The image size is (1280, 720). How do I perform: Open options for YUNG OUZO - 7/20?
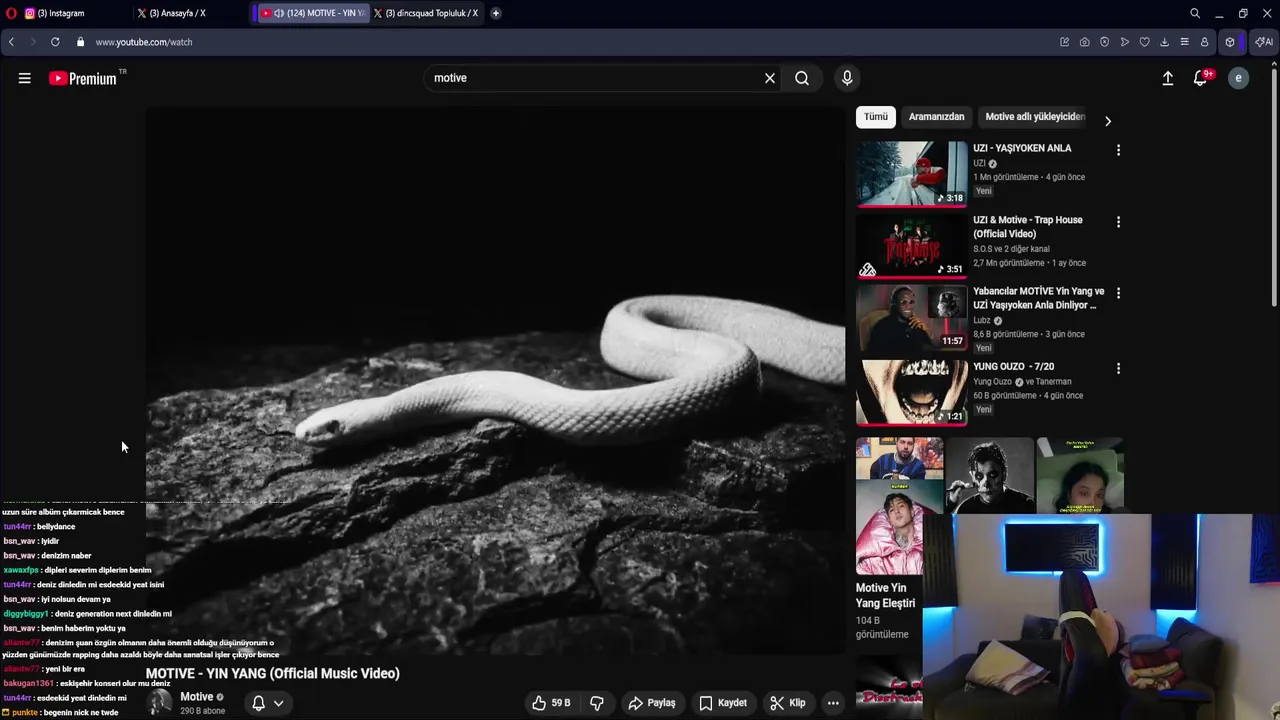[1118, 368]
